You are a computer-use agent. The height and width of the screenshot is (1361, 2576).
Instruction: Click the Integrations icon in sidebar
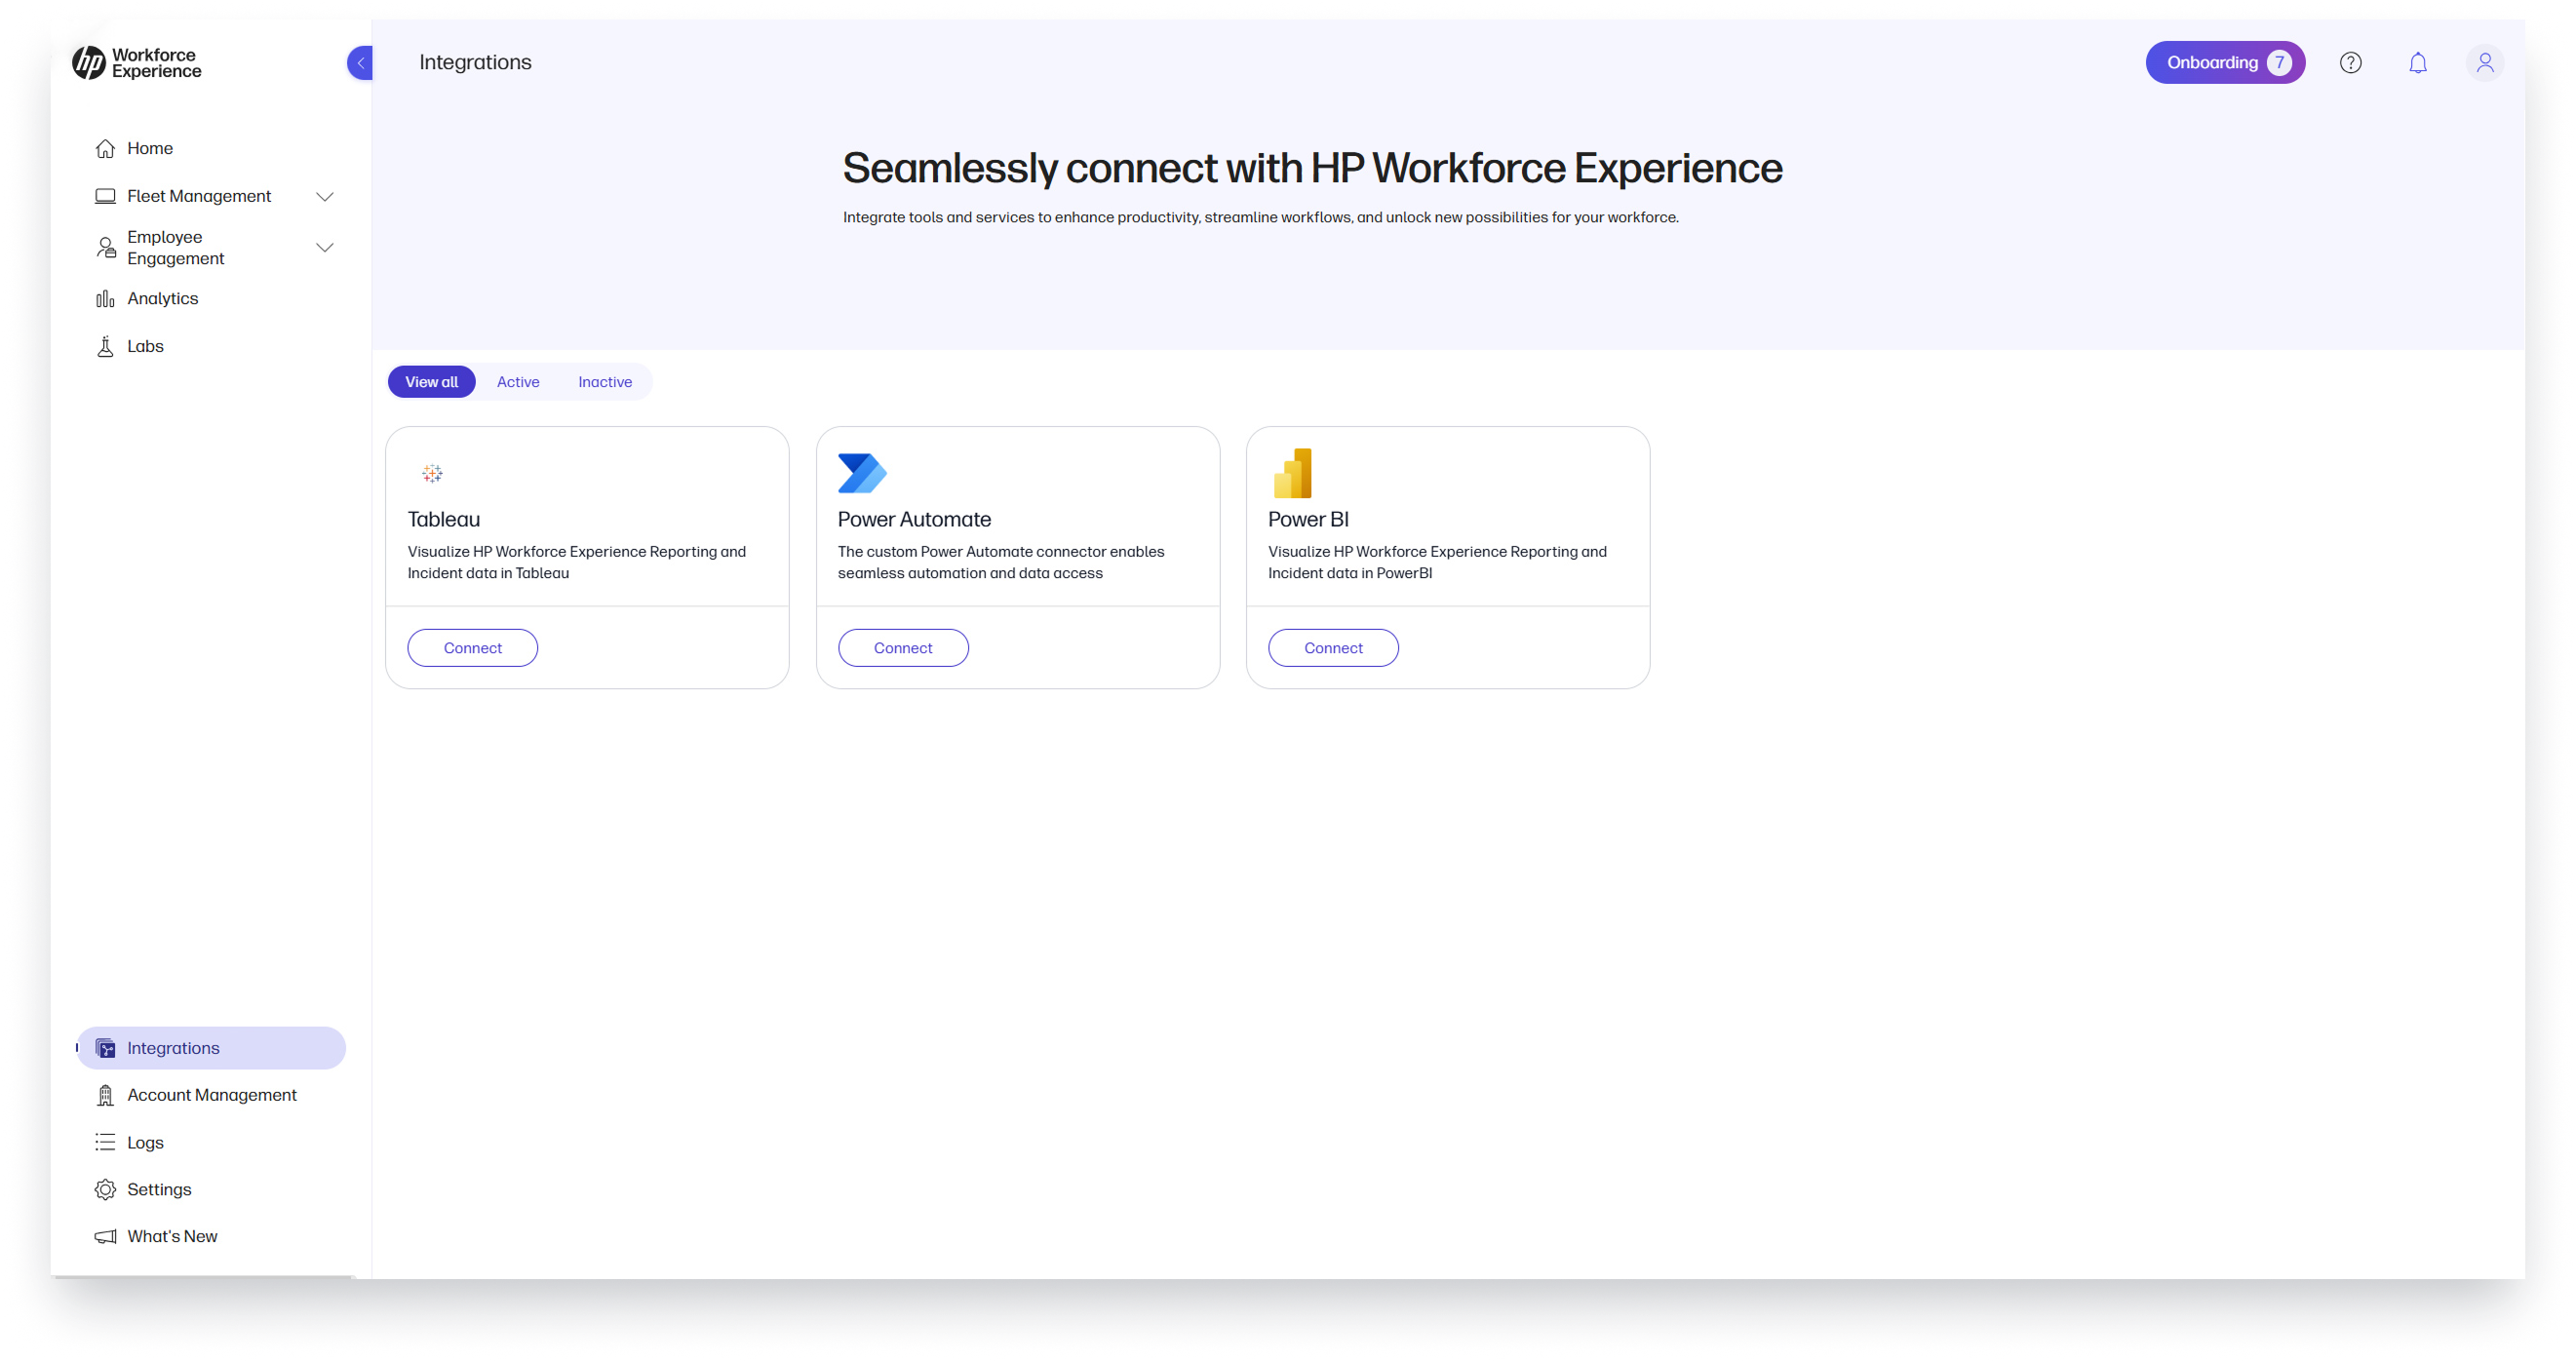[x=105, y=1046]
